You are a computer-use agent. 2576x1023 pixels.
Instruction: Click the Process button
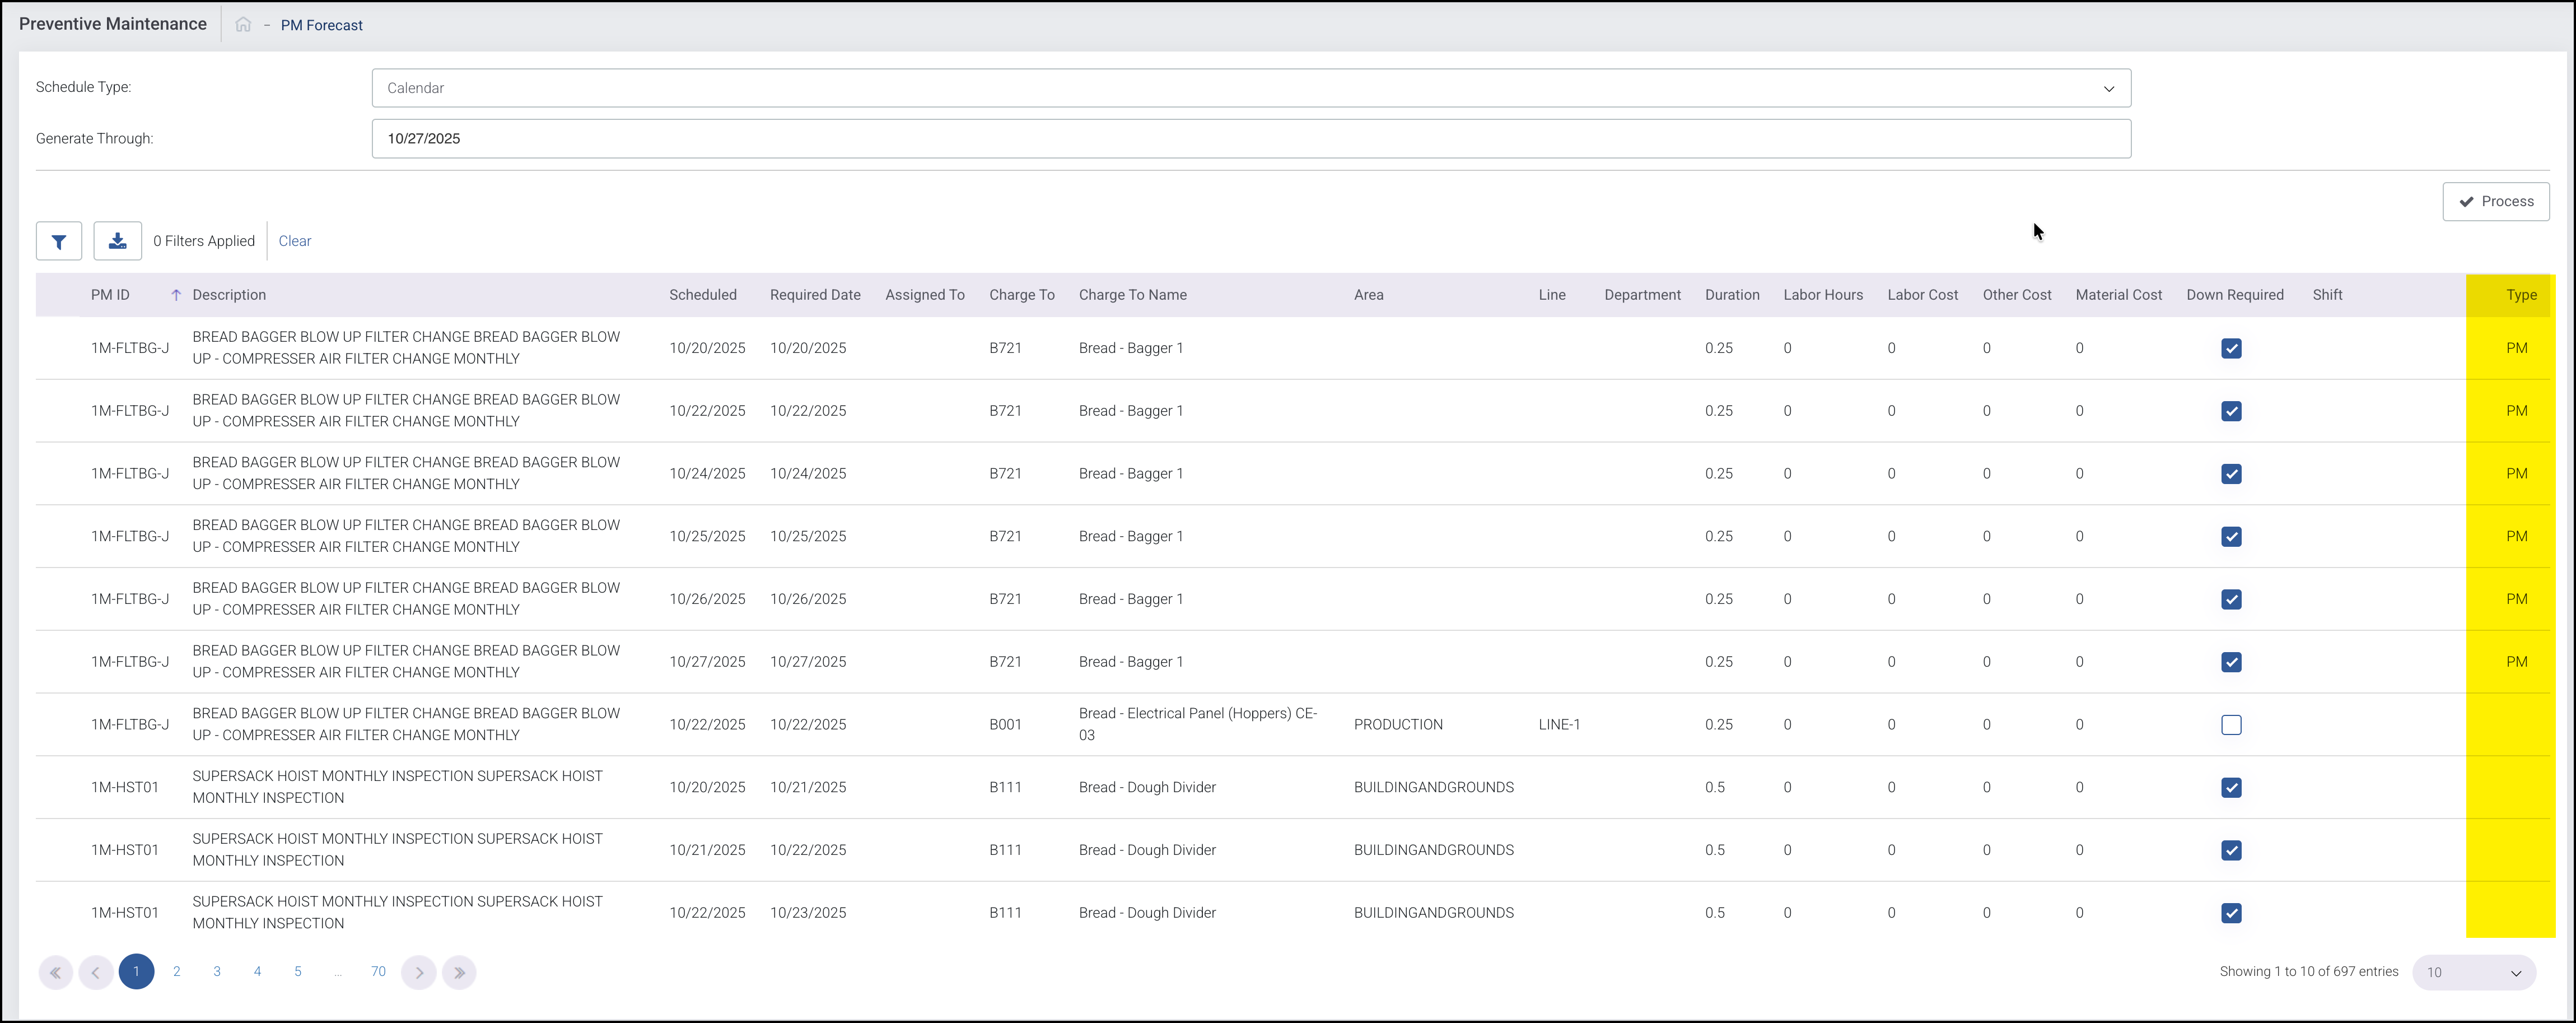(2495, 201)
